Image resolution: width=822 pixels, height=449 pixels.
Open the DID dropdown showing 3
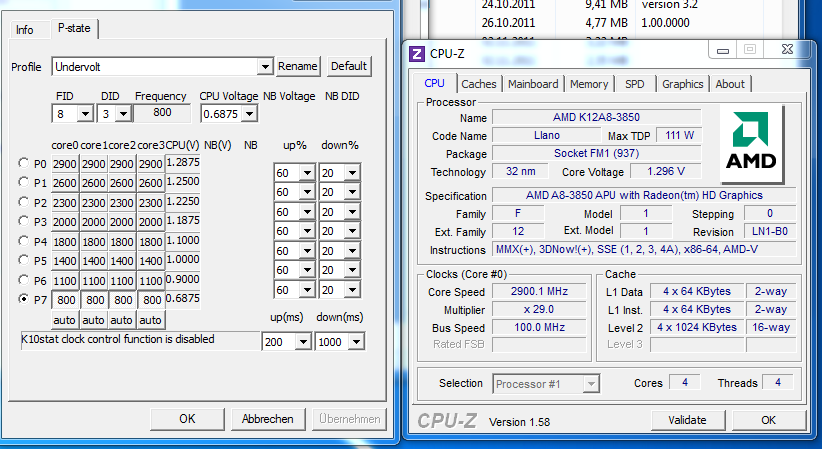tap(123, 114)
